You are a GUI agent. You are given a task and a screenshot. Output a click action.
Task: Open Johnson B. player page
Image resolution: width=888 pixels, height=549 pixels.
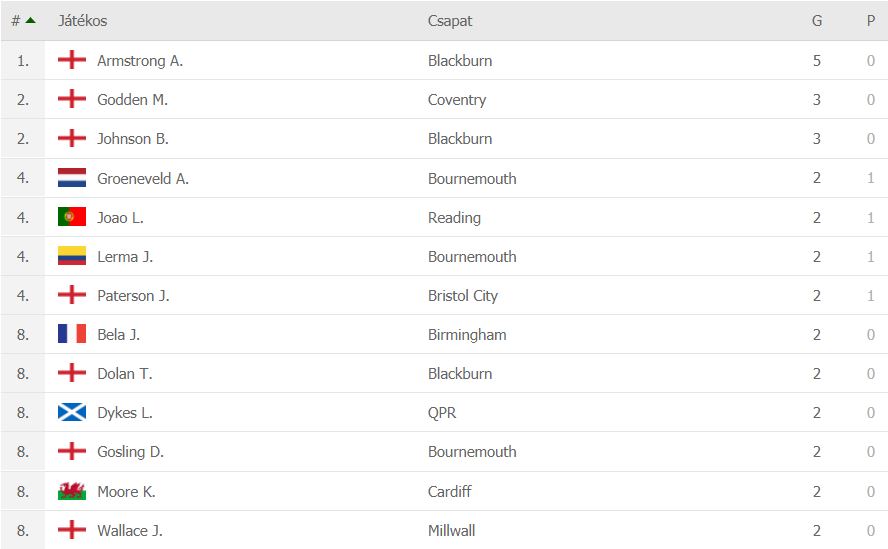click(133, 139)
